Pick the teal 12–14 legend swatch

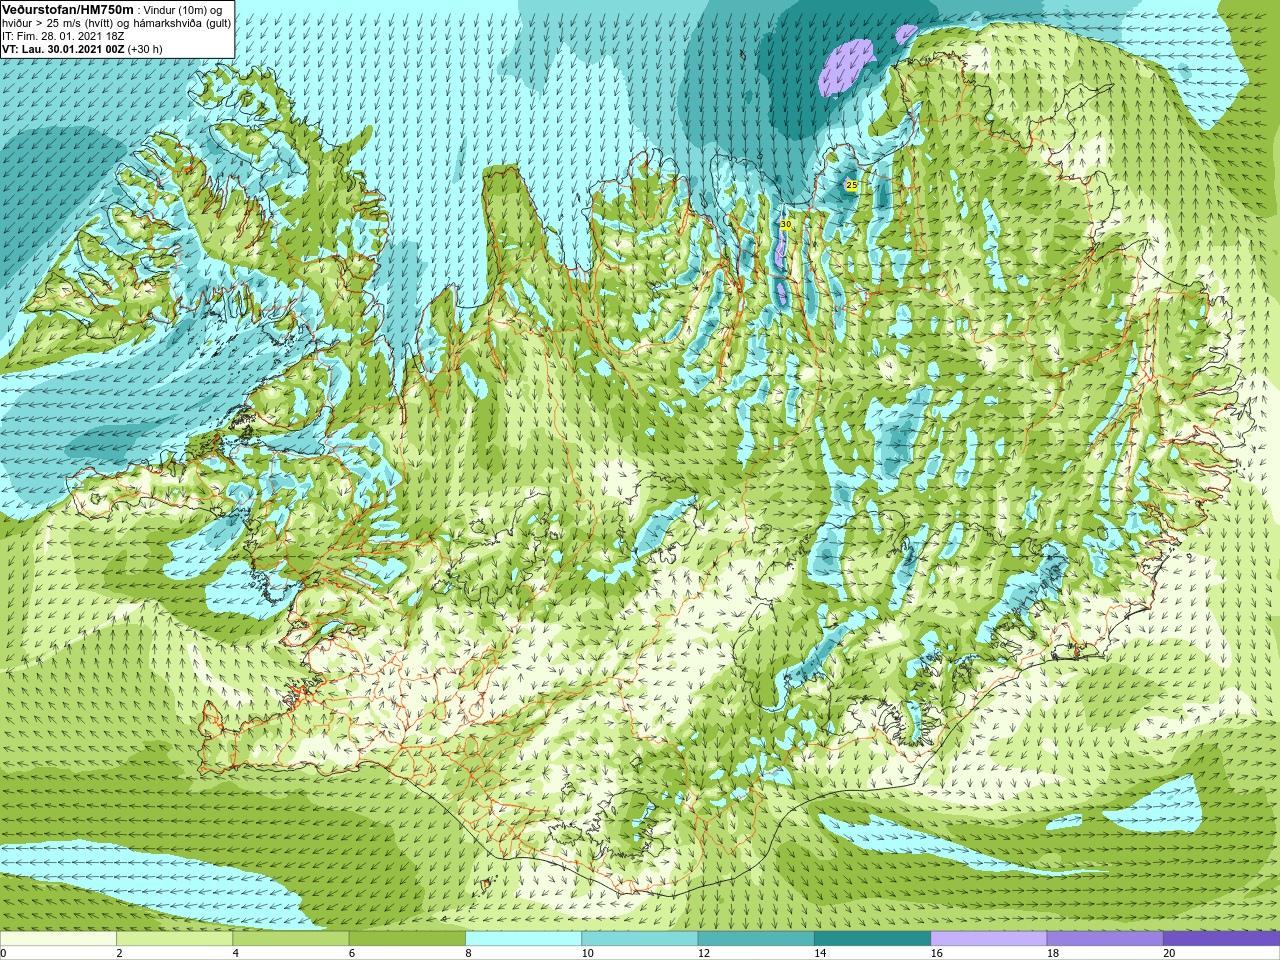756,939
